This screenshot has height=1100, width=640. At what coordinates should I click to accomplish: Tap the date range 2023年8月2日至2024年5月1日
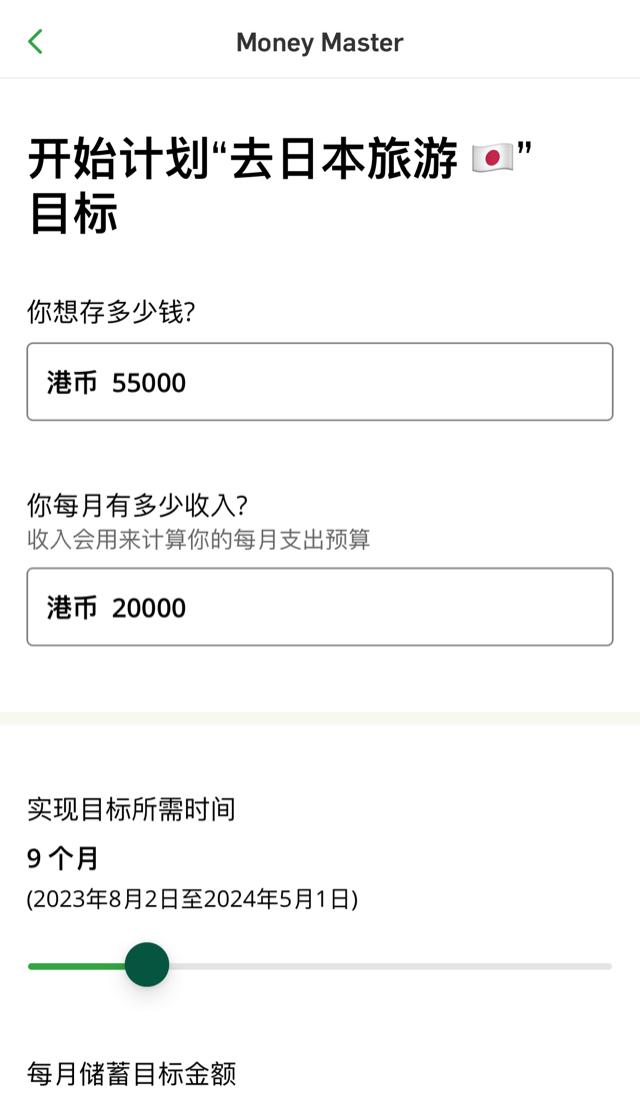[192, 900]
